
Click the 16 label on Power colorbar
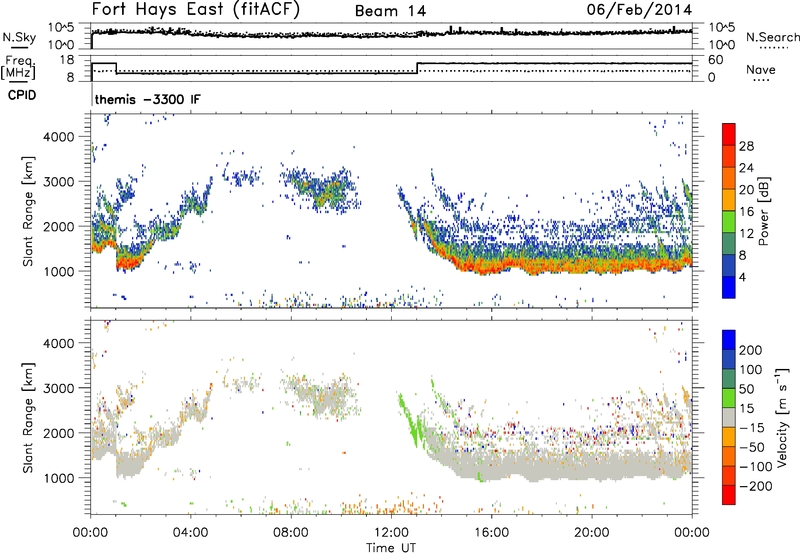(746, 212)
